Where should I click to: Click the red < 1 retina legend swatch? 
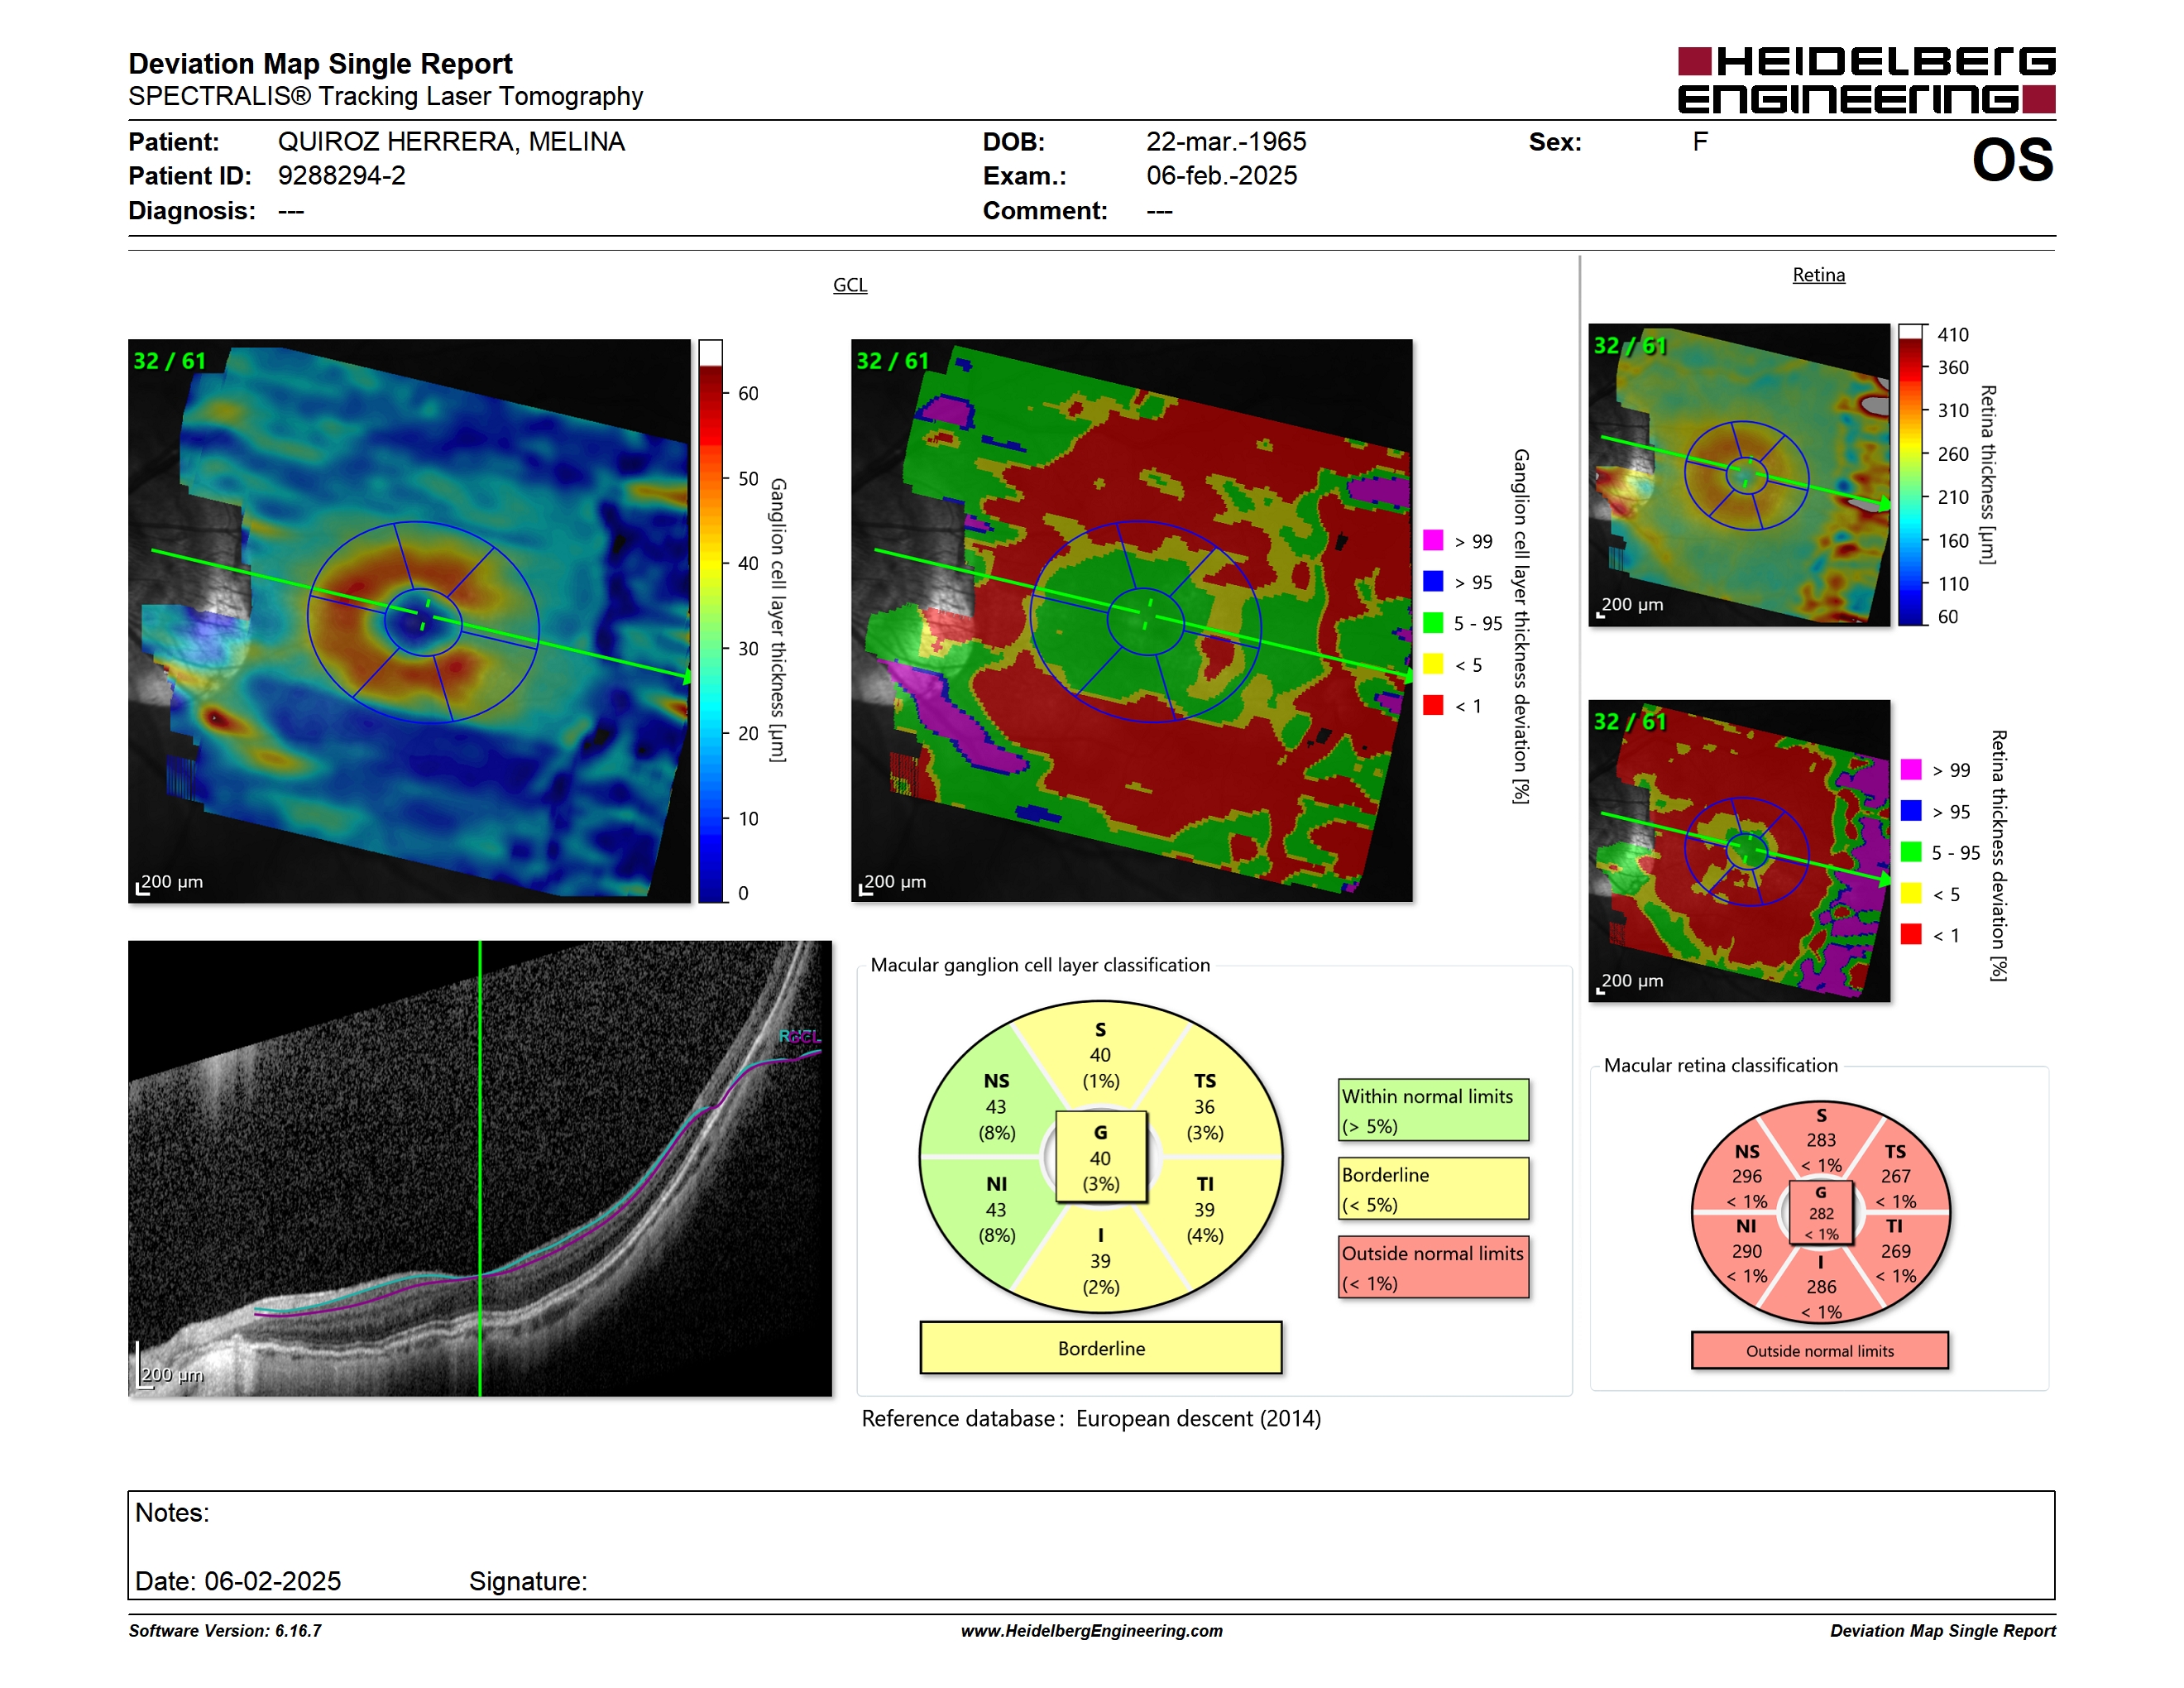pos(1911,934)
